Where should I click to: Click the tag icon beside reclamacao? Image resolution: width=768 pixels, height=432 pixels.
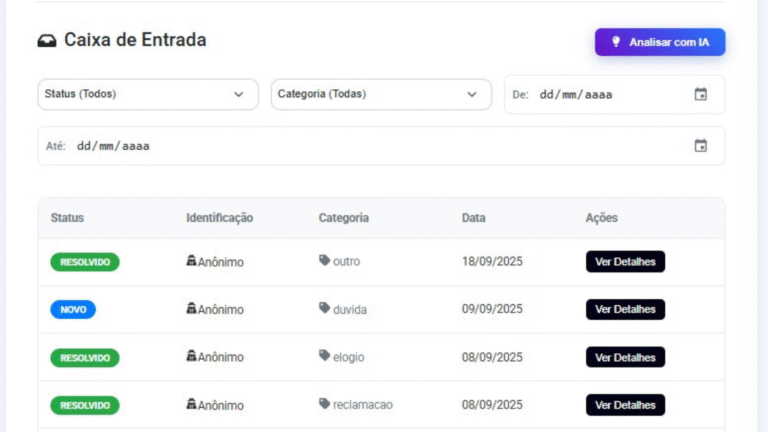click(324, 404)
